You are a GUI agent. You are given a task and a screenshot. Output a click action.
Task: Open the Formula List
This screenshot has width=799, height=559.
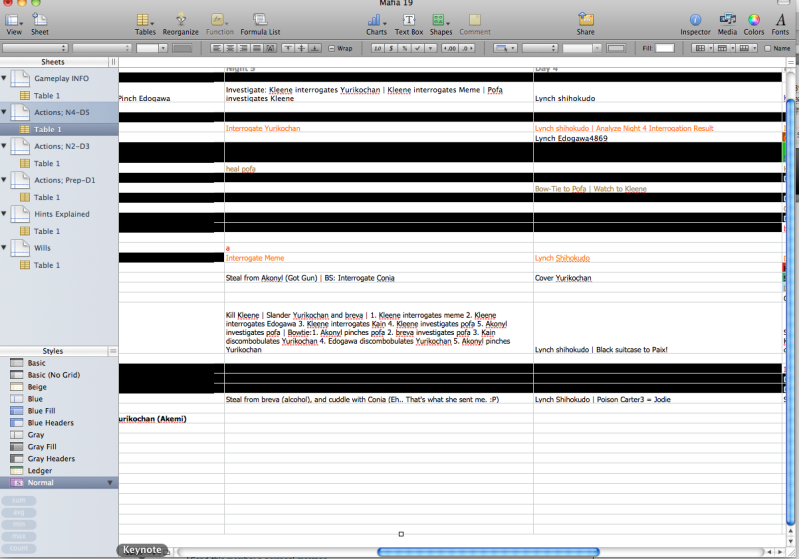coord(259,20)
